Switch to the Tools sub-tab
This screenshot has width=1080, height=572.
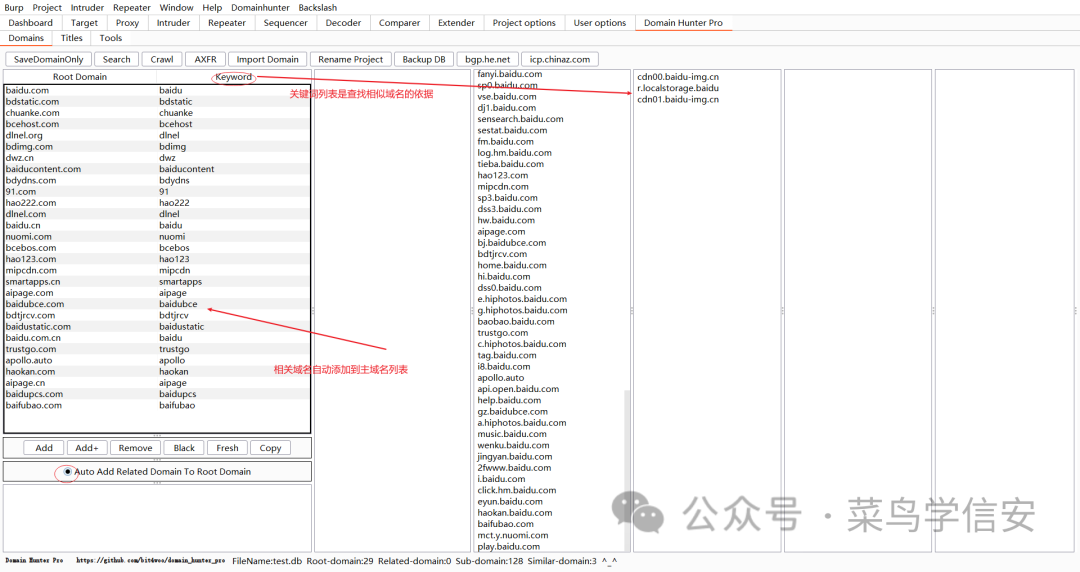point(111,38)
